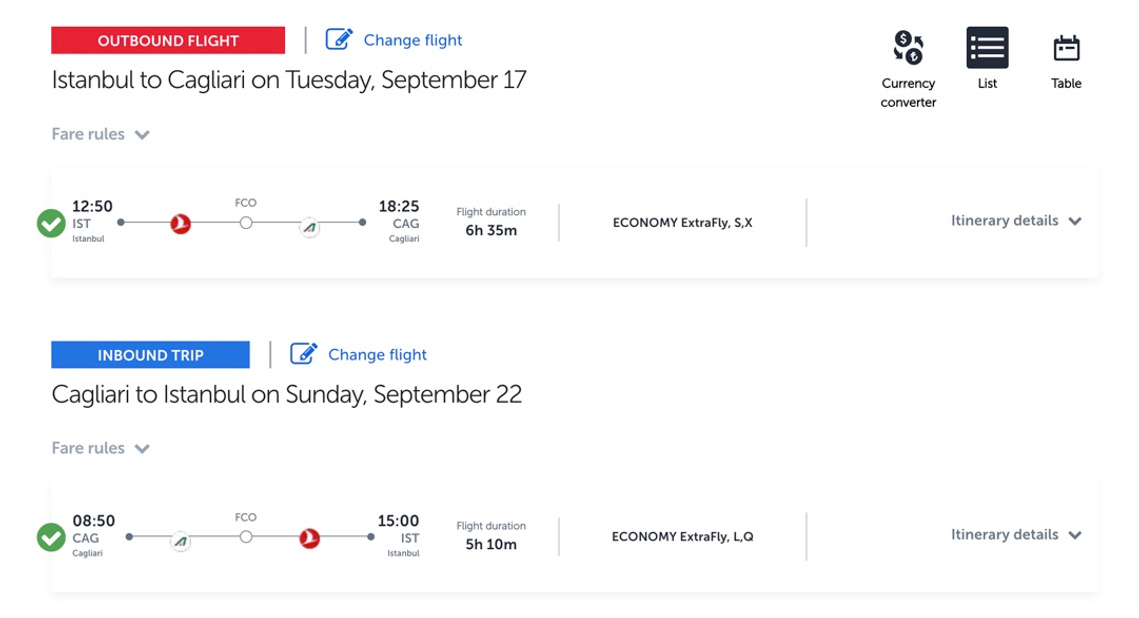Image resolution: width=1139 pixels, height=618 pixels.
Task: Expand Itinerary details for Istanbul to Cagliari
Action: coord(1016,221)
